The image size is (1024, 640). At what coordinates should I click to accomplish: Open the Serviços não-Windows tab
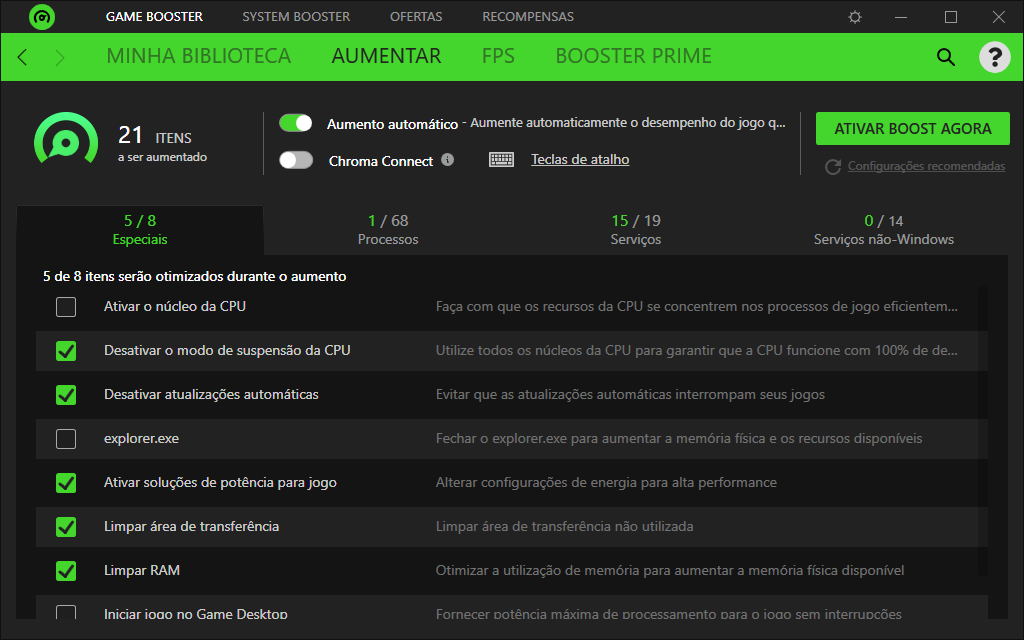(884, 230)
